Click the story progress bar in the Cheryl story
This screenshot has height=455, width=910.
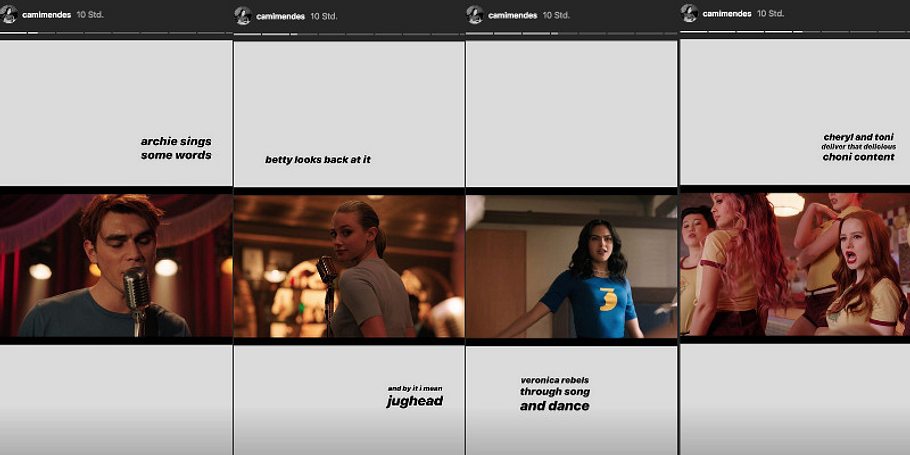(795, 31)
